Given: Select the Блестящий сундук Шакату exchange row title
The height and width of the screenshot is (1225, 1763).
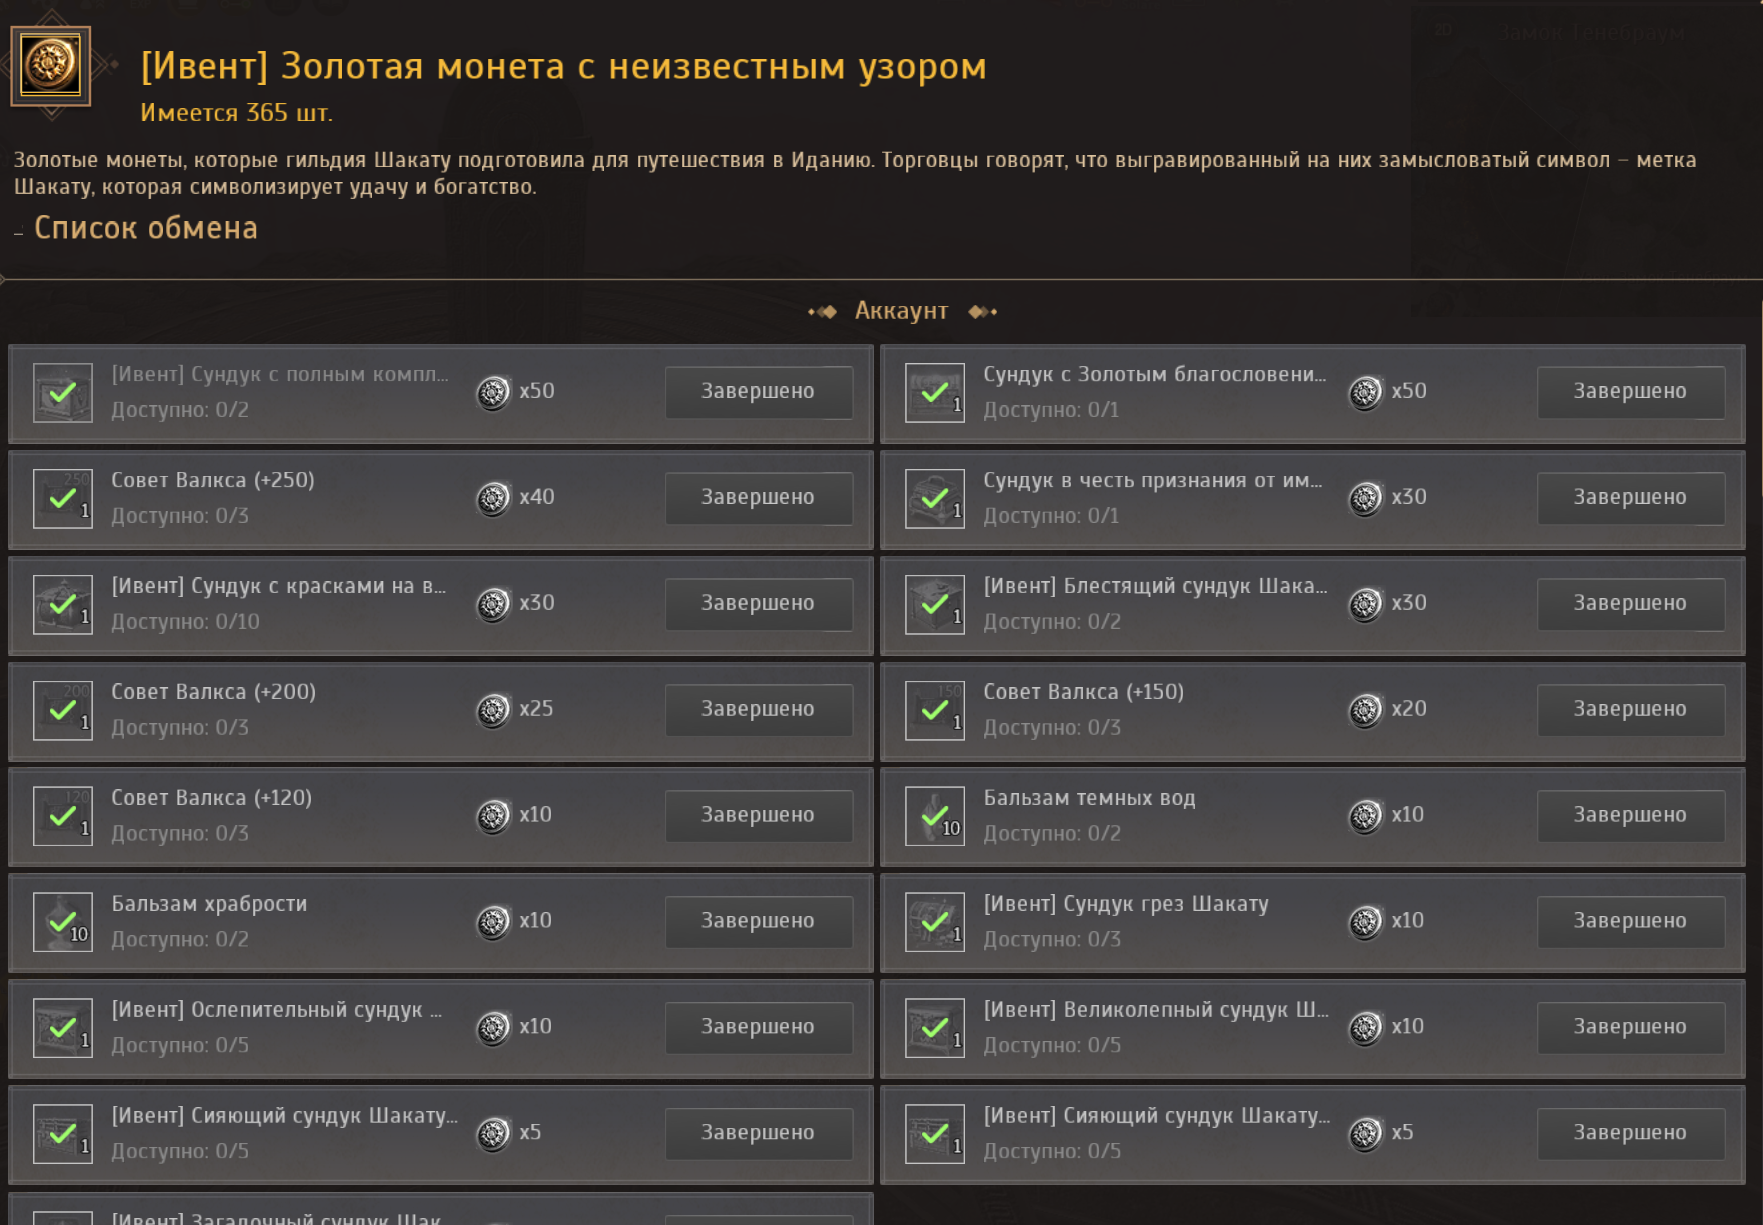Looking at the screenshot, I should click(x=1155, y=586).
